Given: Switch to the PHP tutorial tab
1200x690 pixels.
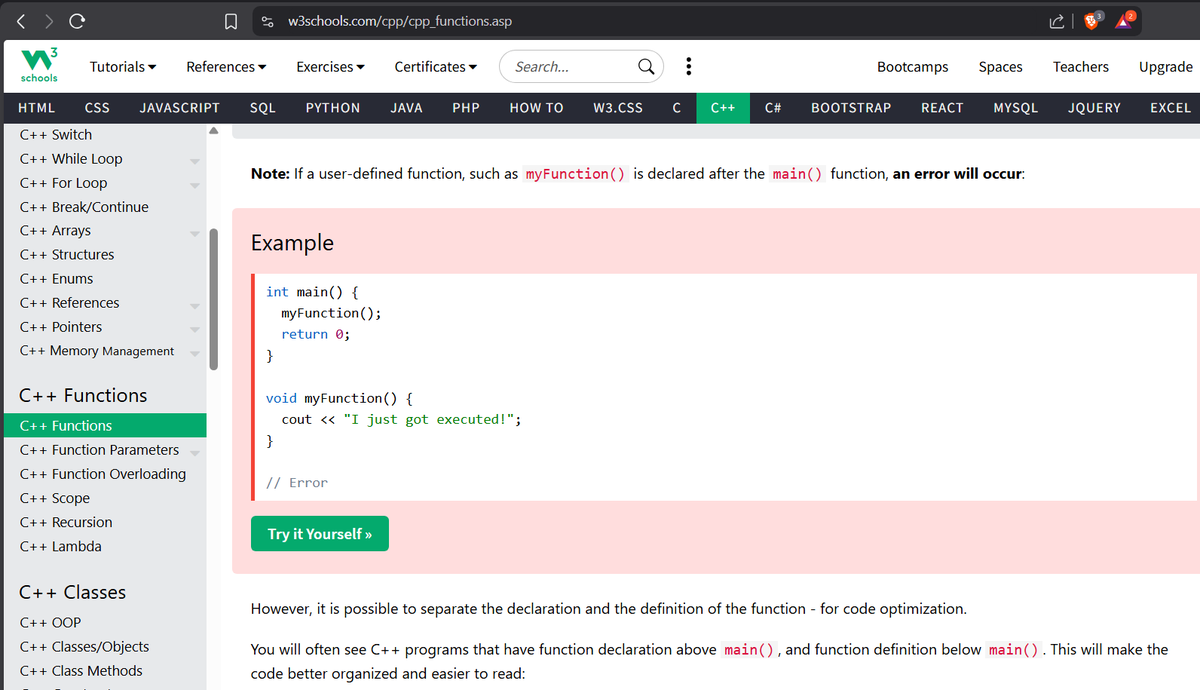Looking at the screenshot, I should coord(466,107).
